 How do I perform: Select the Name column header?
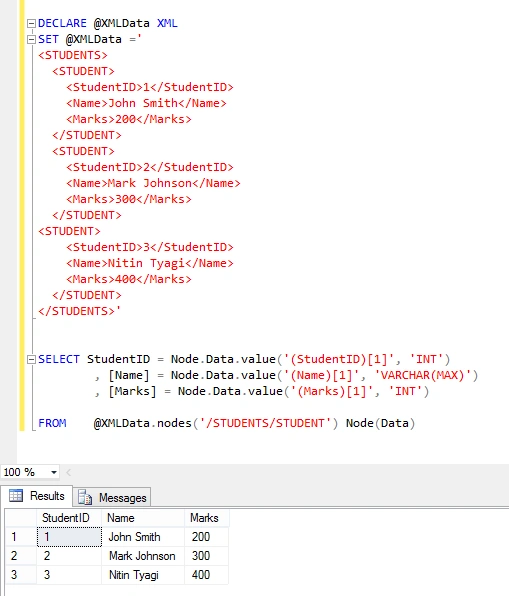coord(143,518)
